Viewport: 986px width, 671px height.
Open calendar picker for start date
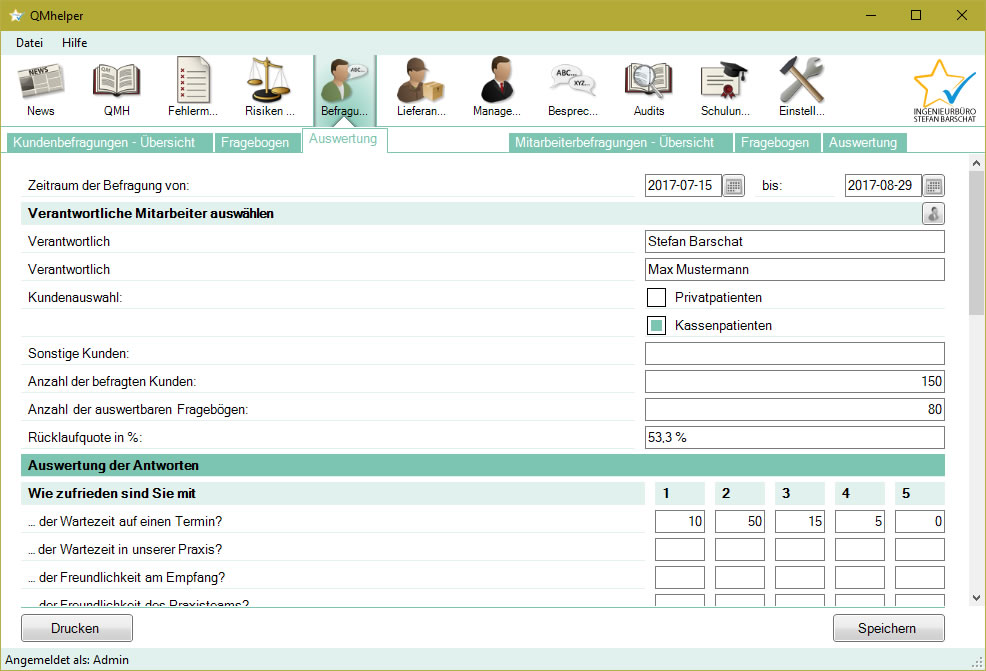tap(734, 185)
